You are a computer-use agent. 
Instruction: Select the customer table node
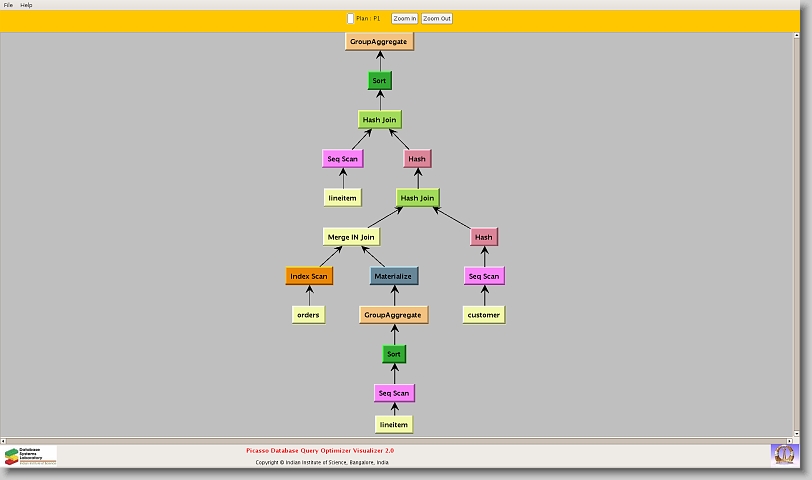(x=484, y=315)
